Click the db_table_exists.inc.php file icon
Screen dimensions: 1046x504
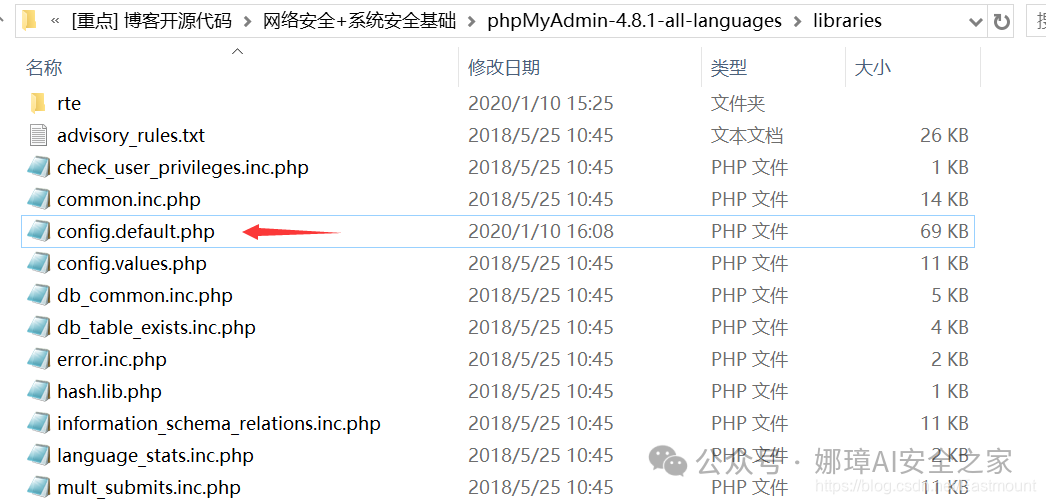pyautogui.click(x=39, y=327)
